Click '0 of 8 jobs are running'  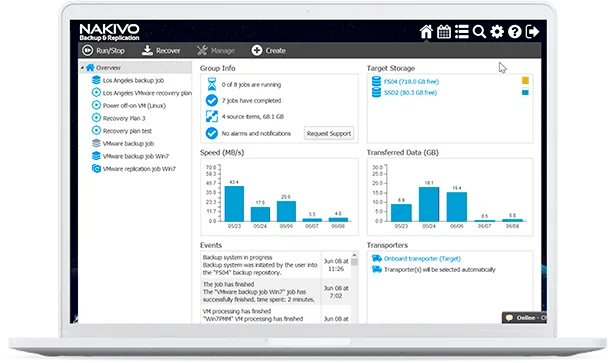251,85
